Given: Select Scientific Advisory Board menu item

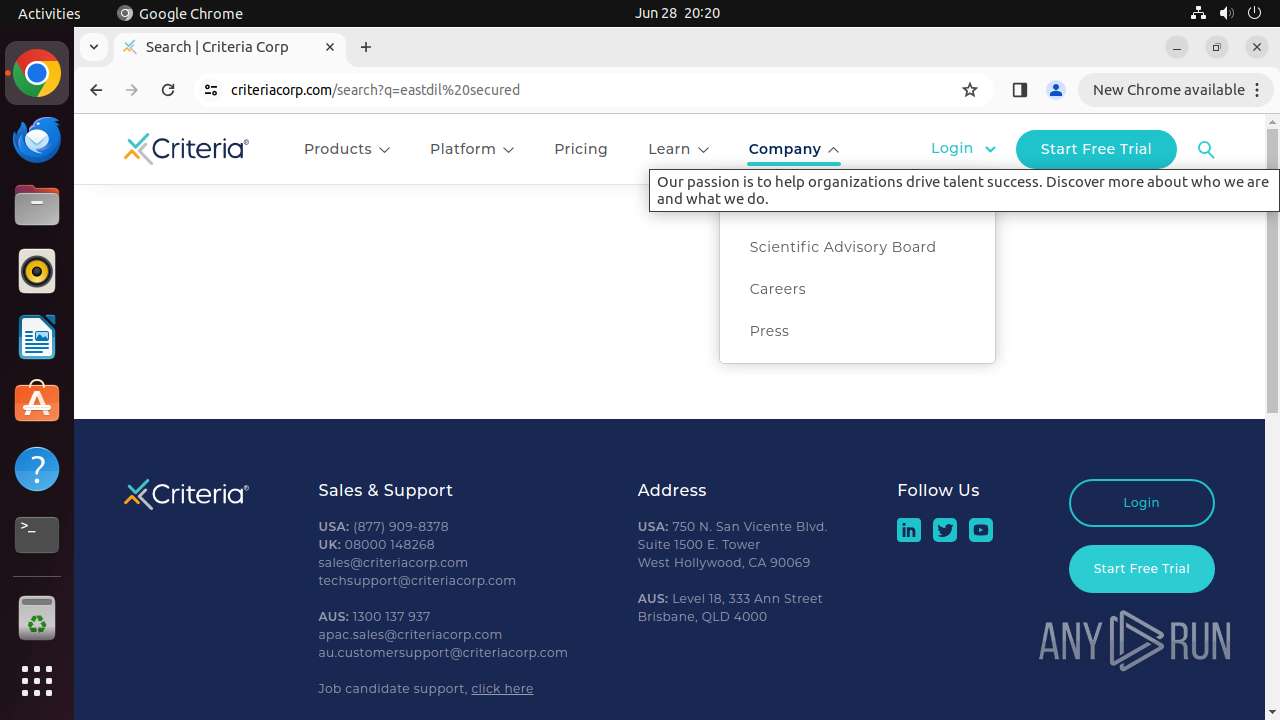Looking at the screenshot, I should tap(843, 247).
